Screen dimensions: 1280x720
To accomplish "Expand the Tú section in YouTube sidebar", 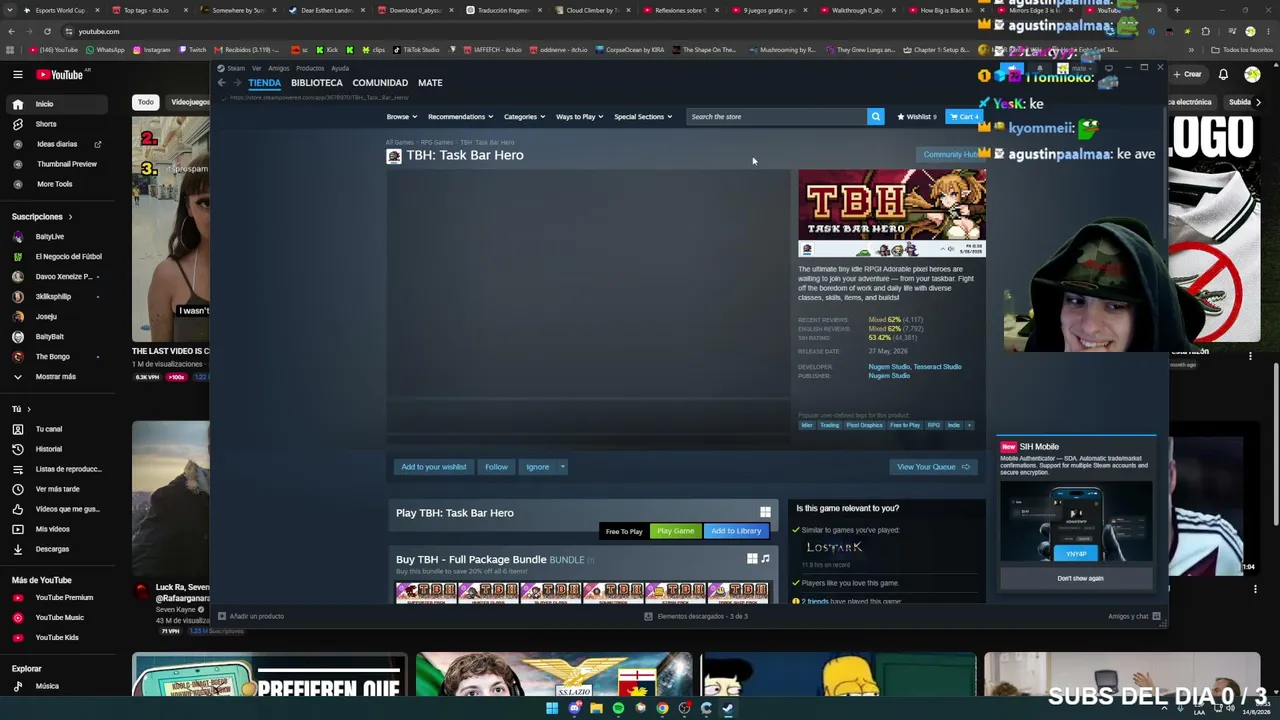I will pyautogui.click(x=21, y=409).
